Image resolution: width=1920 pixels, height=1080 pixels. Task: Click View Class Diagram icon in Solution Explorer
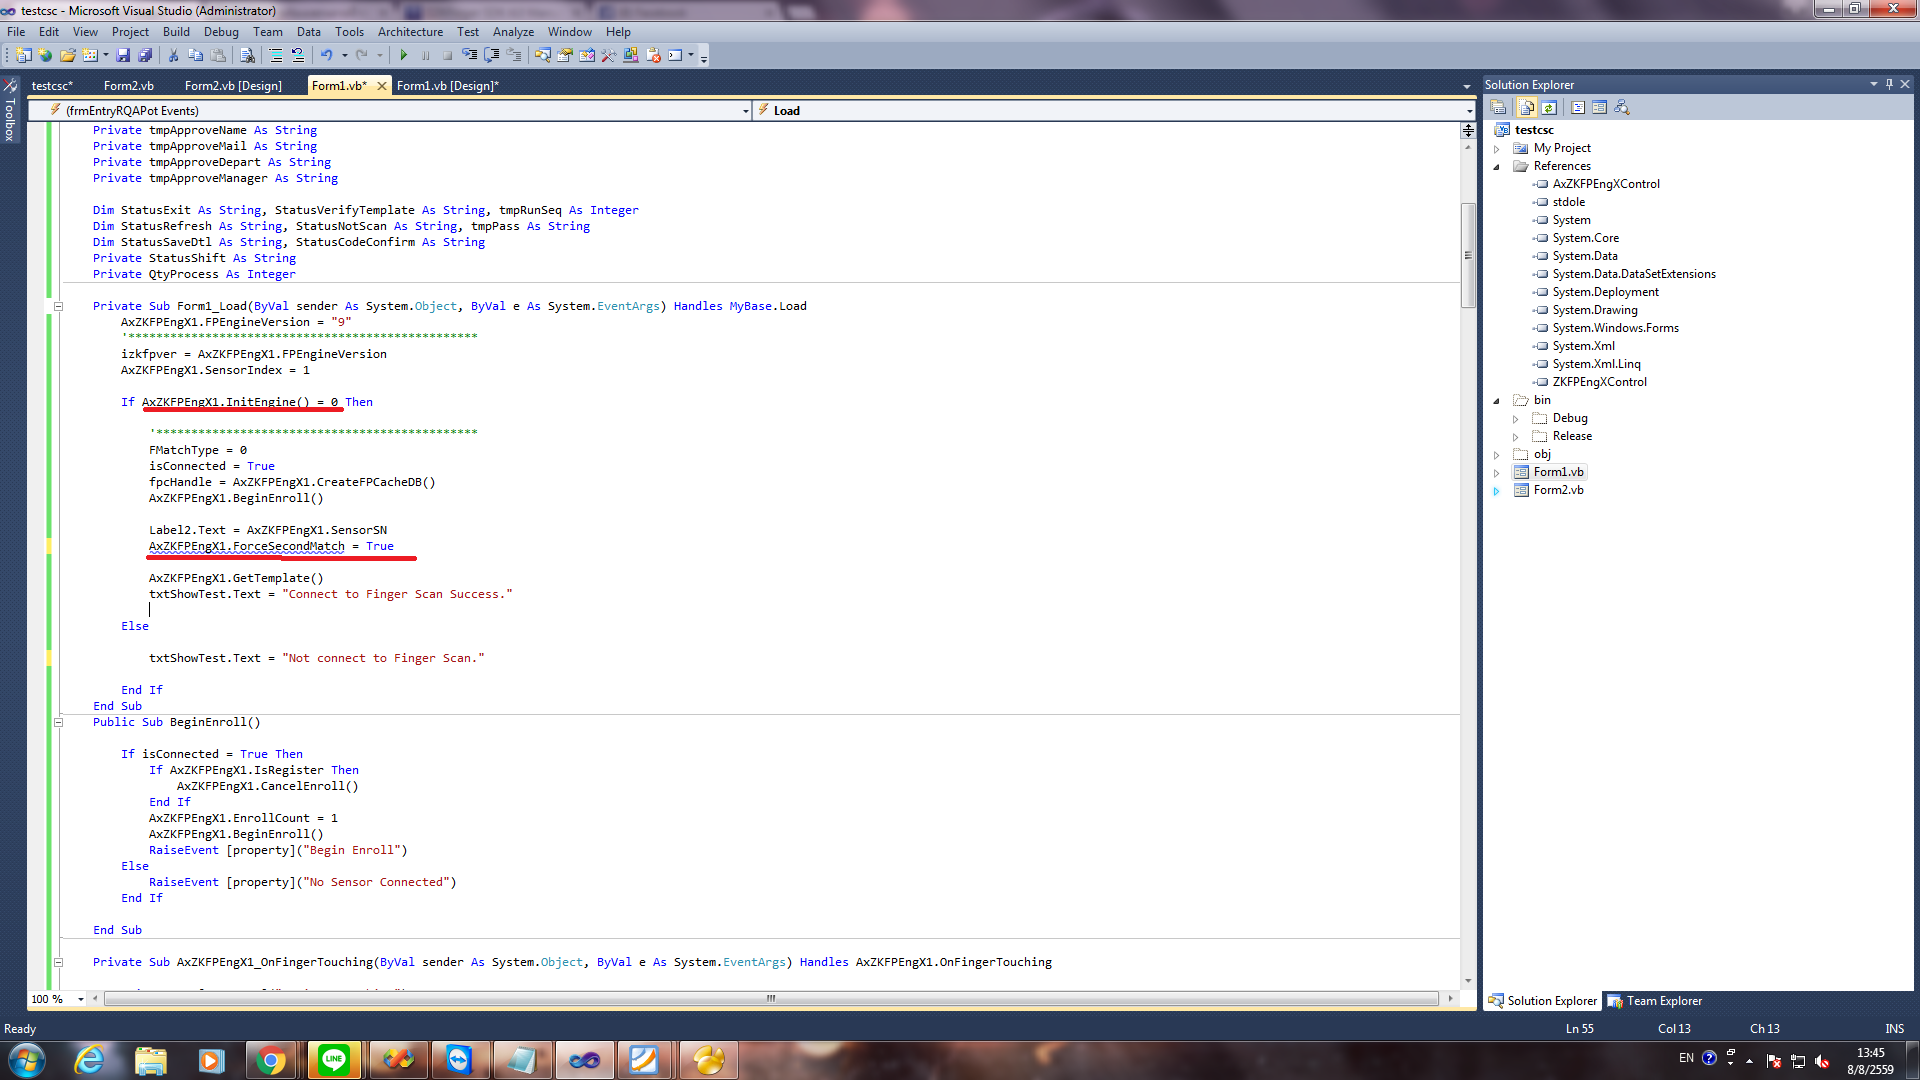tap(1622, 107)
